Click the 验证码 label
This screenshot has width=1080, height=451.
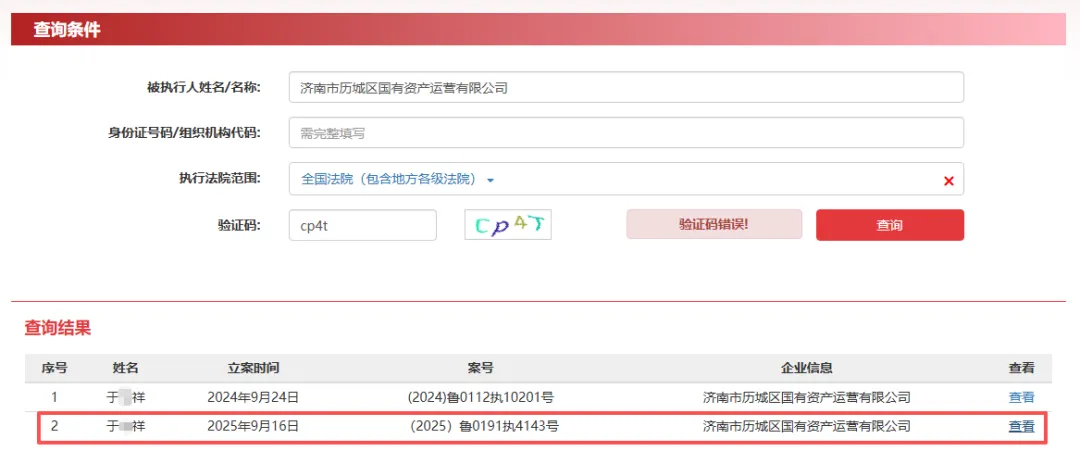pos(238,224)
